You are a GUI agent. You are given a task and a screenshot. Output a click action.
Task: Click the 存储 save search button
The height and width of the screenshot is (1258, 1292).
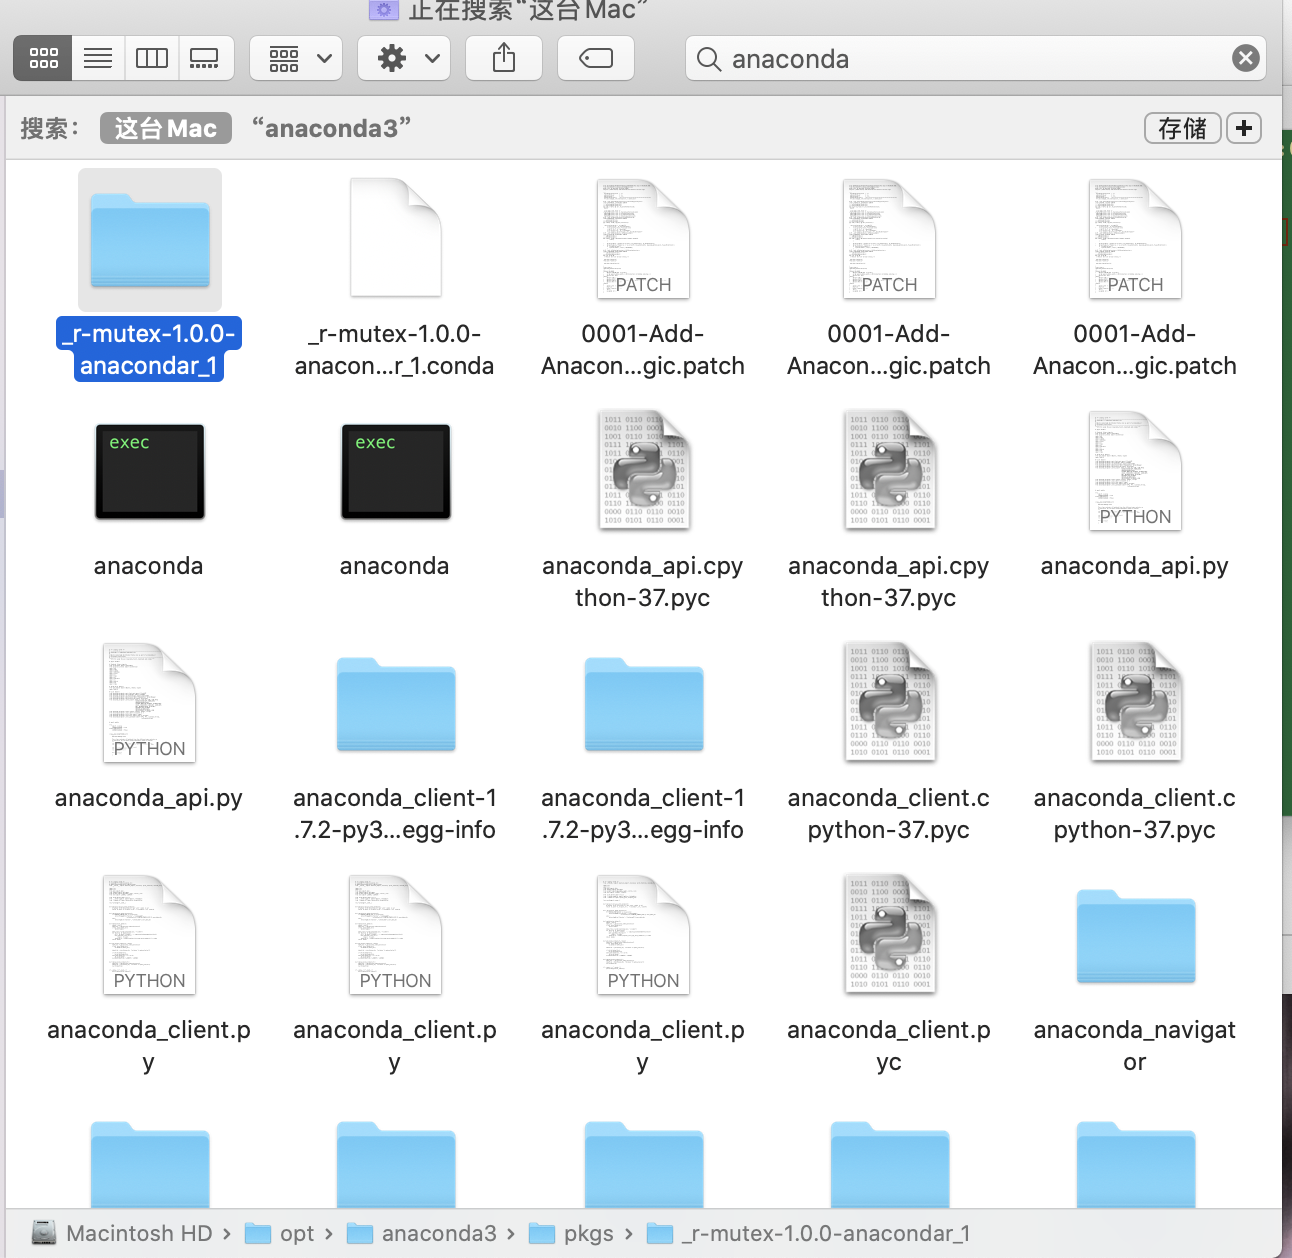(x=1182, y=128)
